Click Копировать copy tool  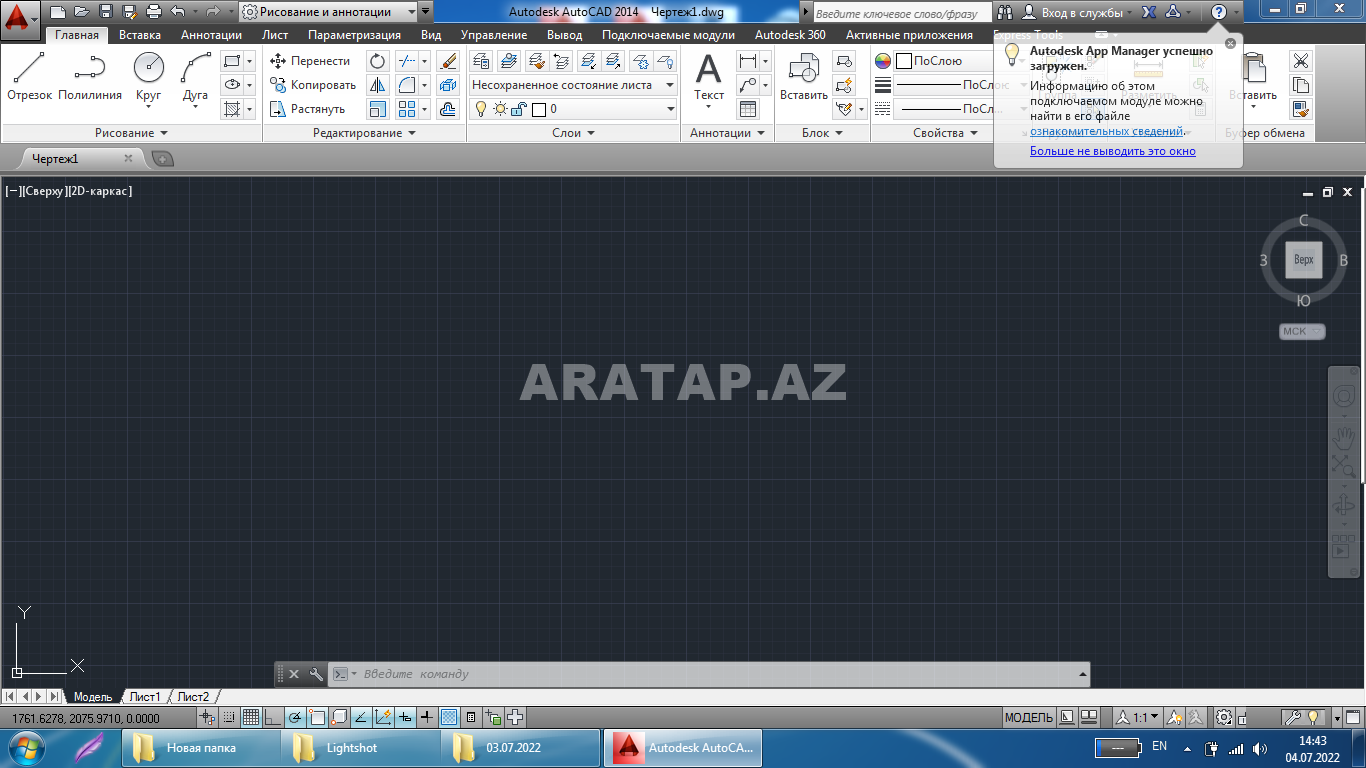pos(313,85)
